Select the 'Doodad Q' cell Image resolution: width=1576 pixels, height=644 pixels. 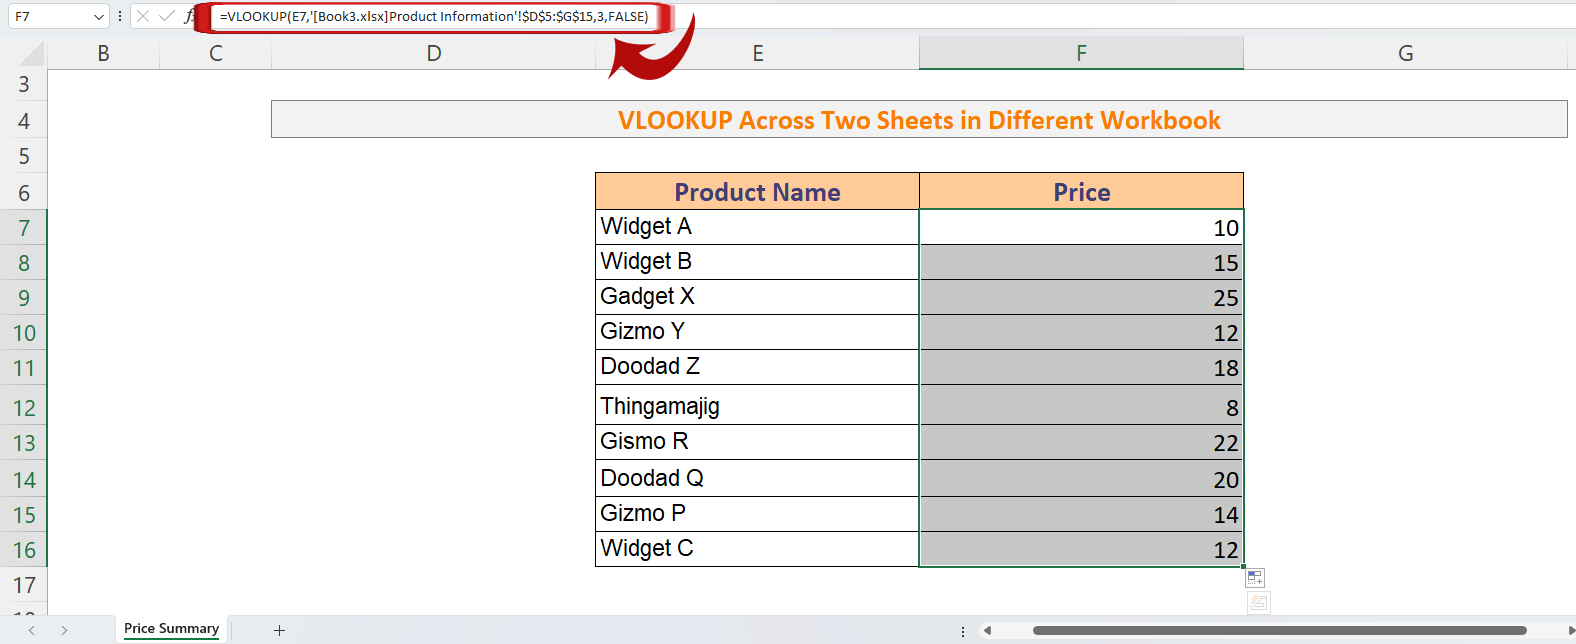pyautogui.click(x=757, y=478)
